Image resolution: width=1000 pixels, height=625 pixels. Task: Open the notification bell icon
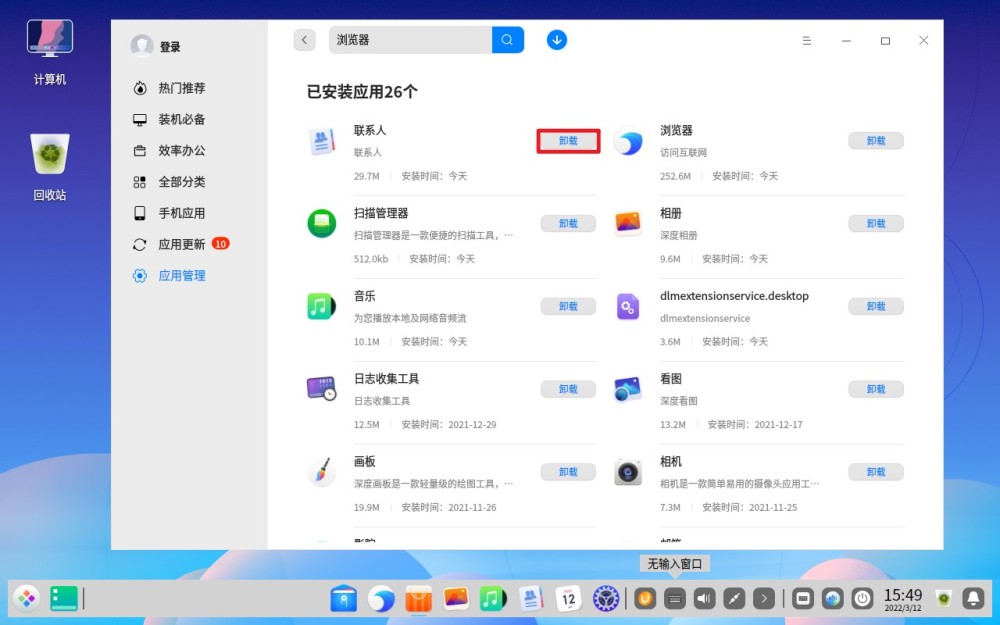coord(973,598)
